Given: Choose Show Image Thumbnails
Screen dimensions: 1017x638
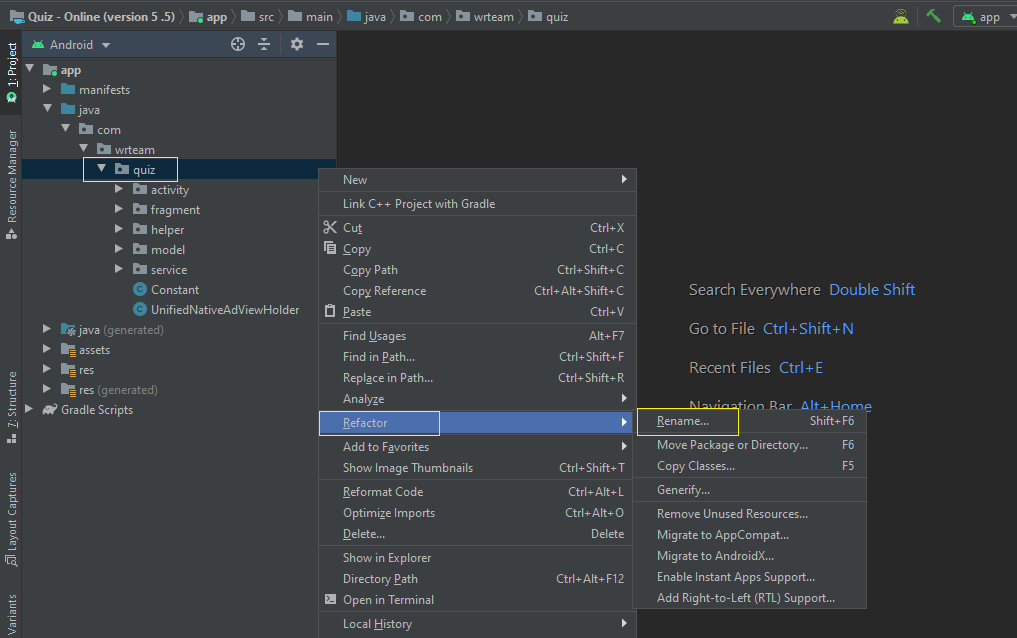Looking at the screenshot, I should coord(477,468).
